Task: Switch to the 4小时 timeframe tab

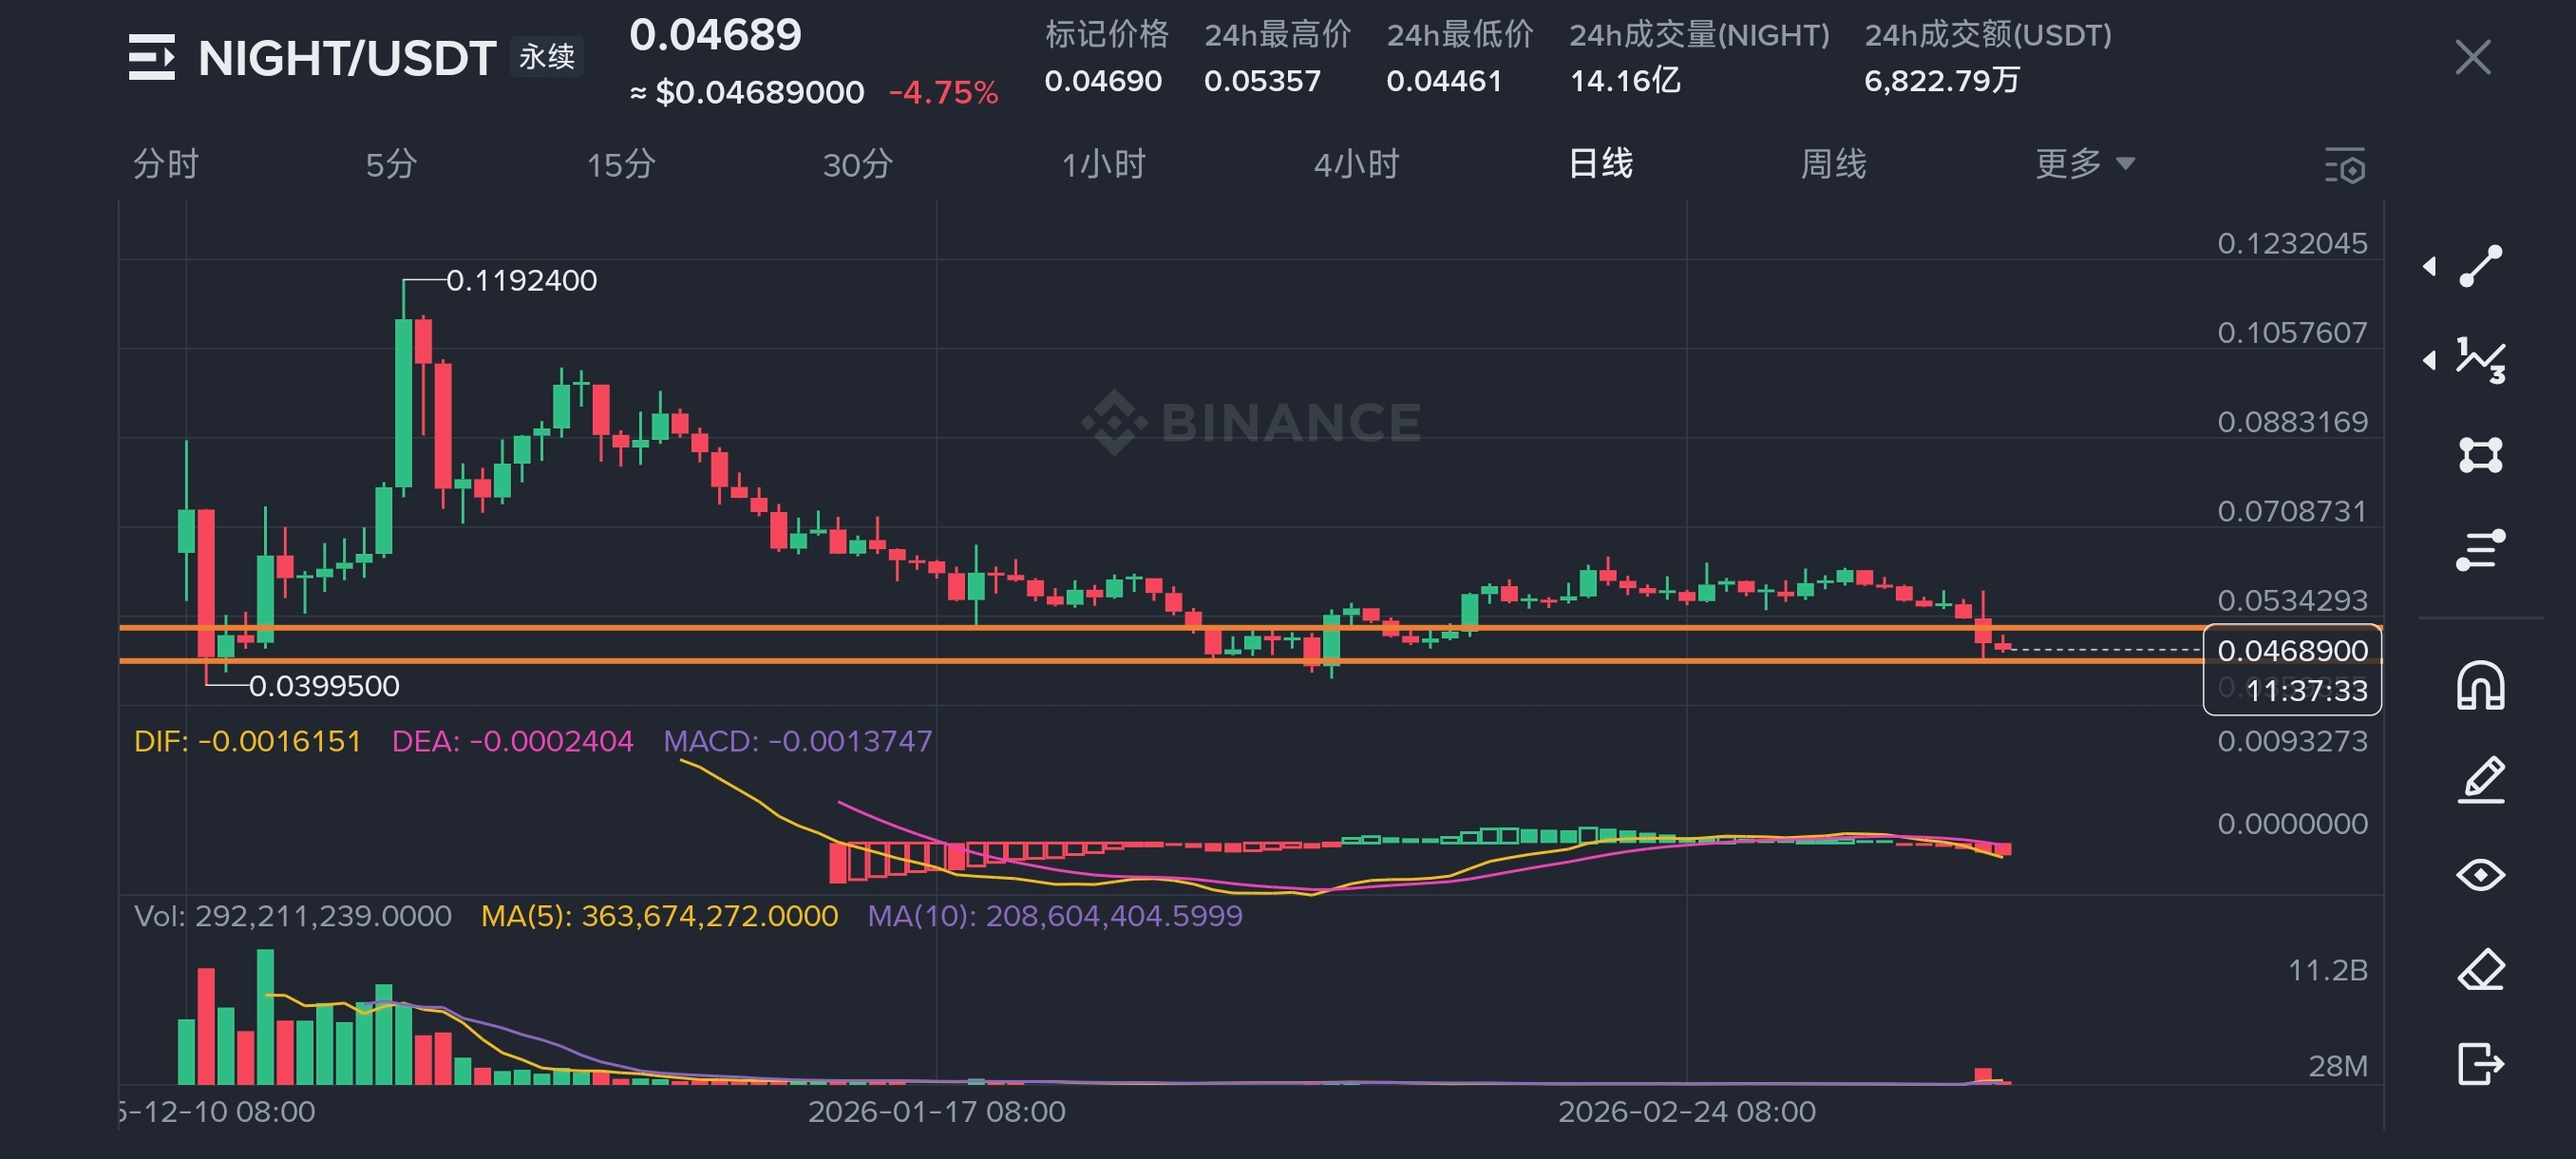Action: click(1356, 164)
